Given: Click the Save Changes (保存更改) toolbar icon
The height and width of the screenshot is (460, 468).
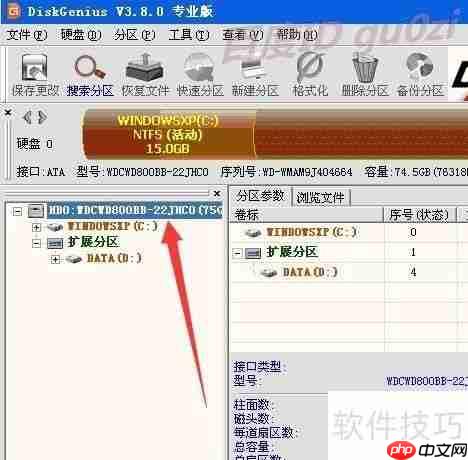Looking at the screenshot, I should point(34,68).
